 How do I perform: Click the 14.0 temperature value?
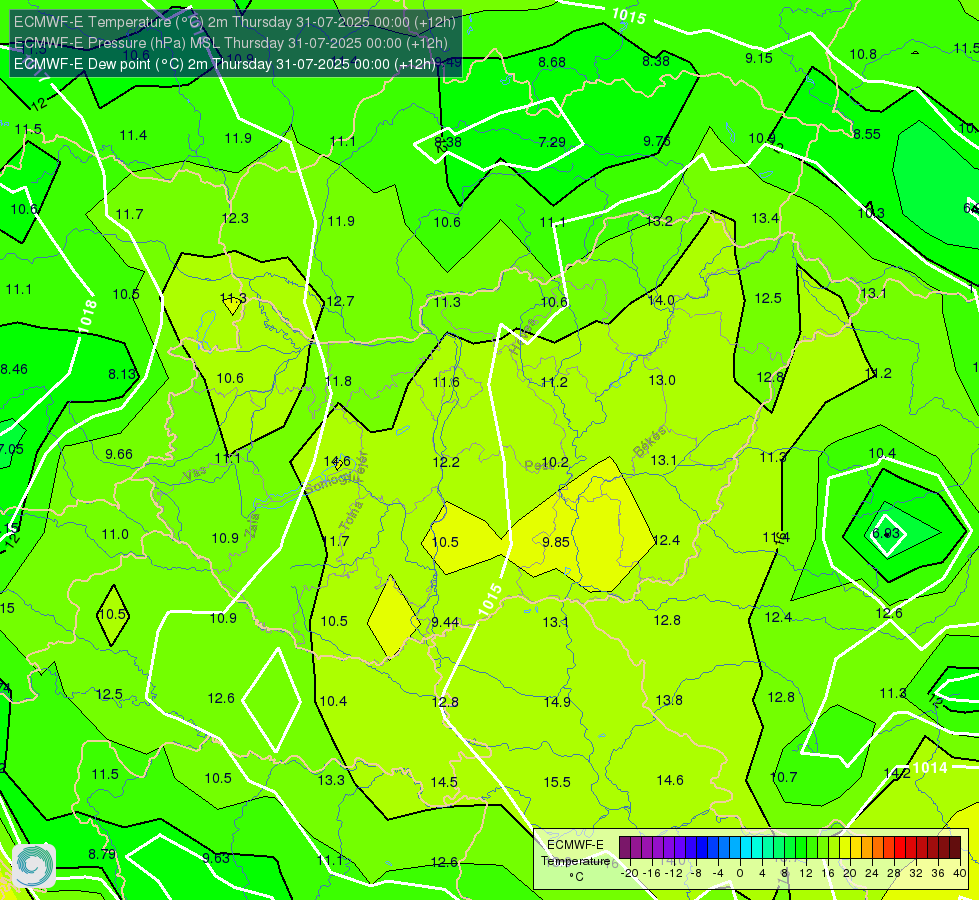pyautogui.click(x=661, y=300)
